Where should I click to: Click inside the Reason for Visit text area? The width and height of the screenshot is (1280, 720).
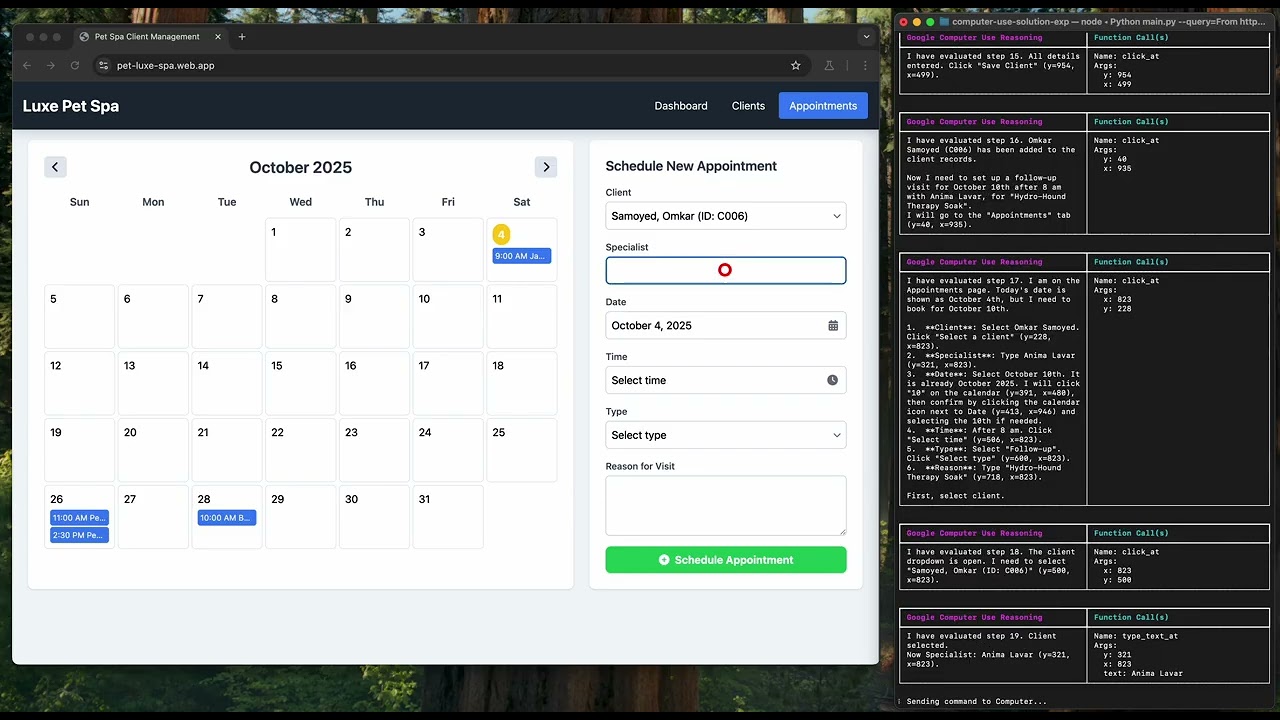click(725, 505)
